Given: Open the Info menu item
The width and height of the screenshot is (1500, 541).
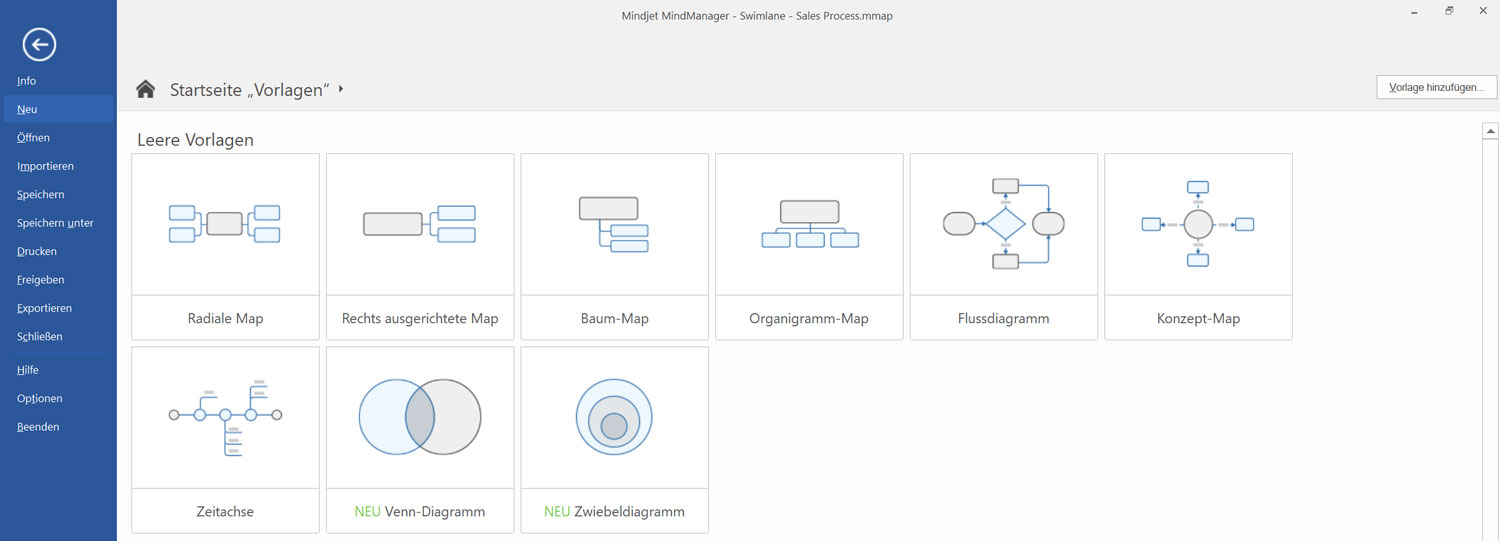Looking at the screenshot, I should (27, 81).
